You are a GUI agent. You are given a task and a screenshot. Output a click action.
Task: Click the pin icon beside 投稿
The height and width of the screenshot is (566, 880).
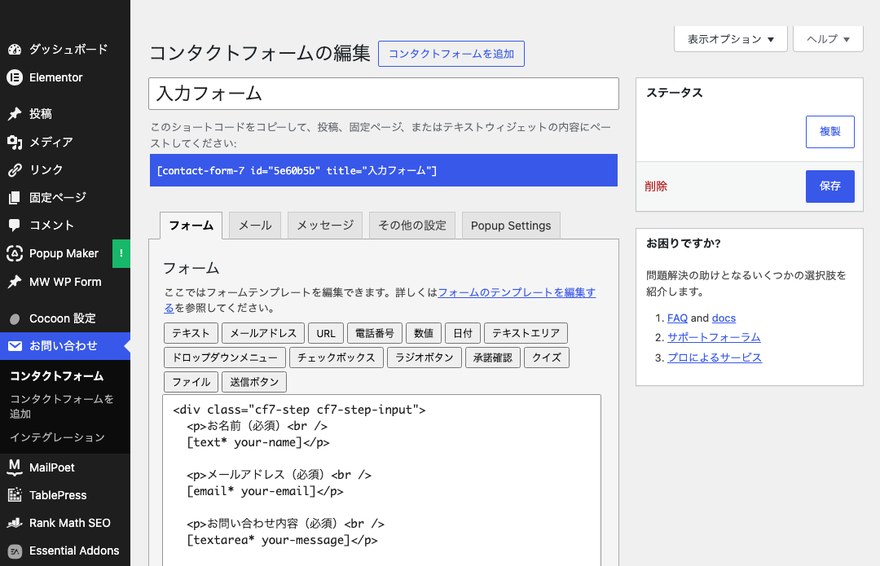pos(15,114)
